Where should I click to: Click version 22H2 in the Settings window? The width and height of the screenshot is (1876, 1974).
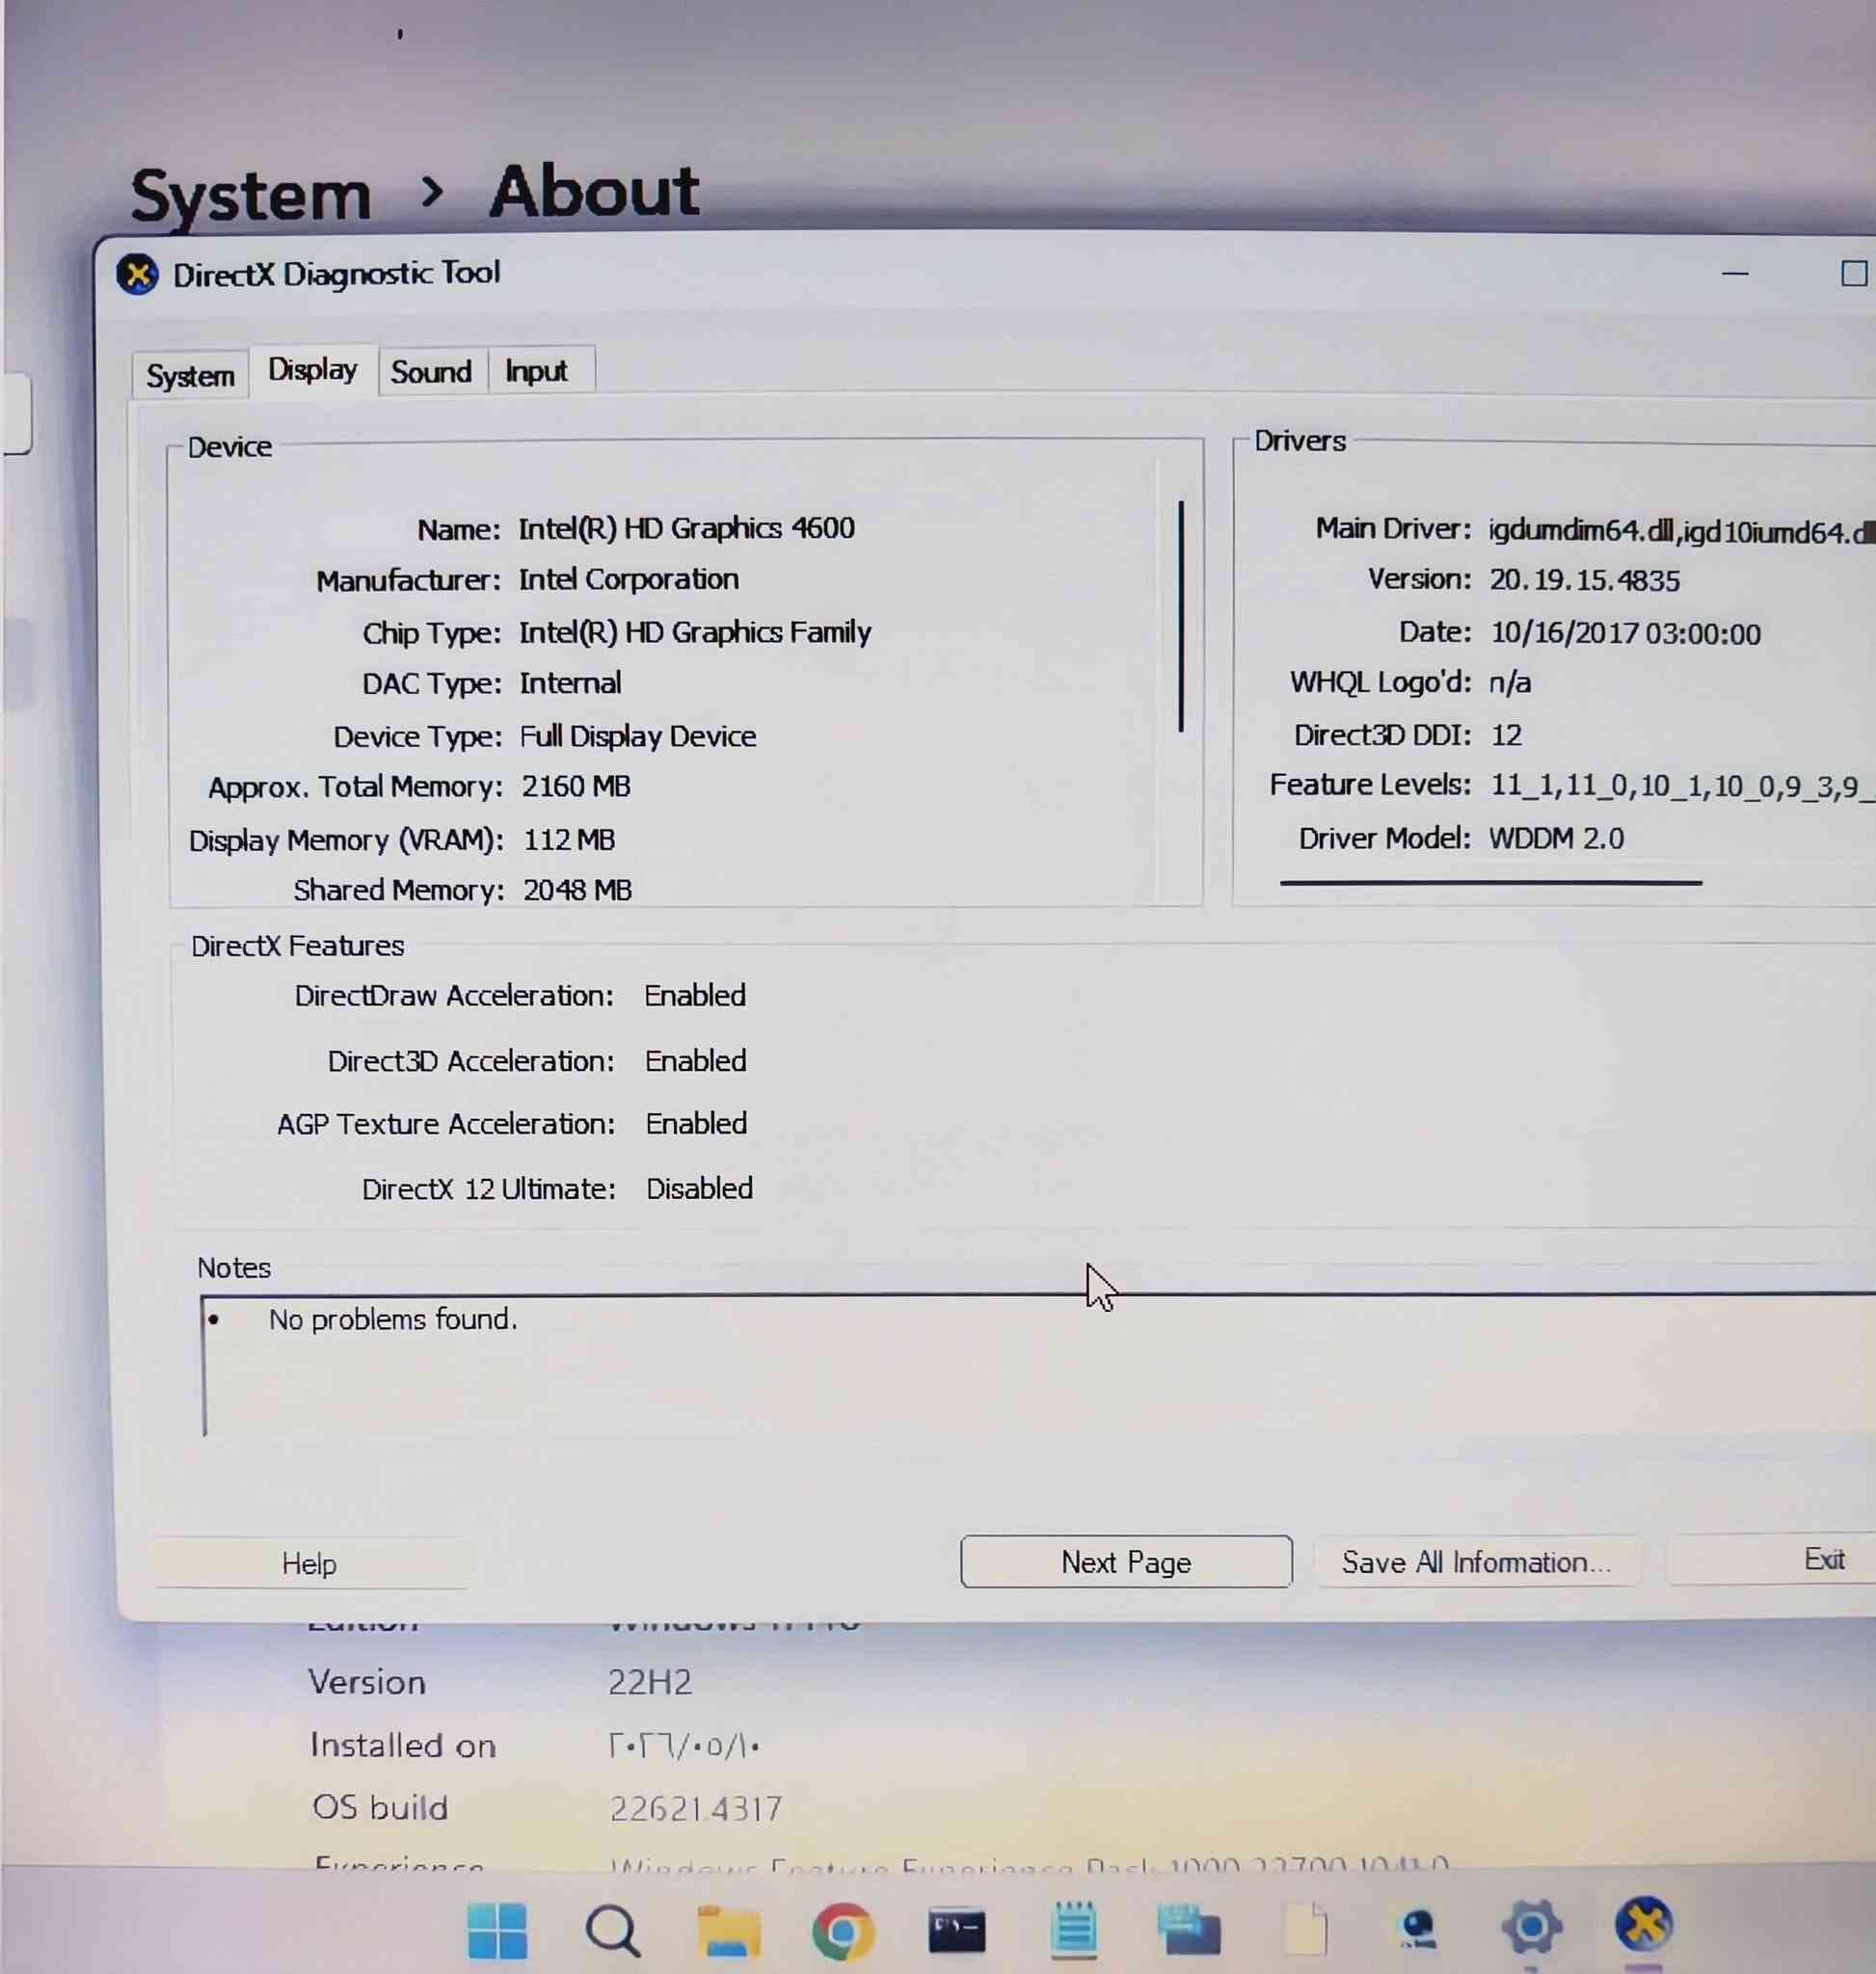tap(650, 1682)
